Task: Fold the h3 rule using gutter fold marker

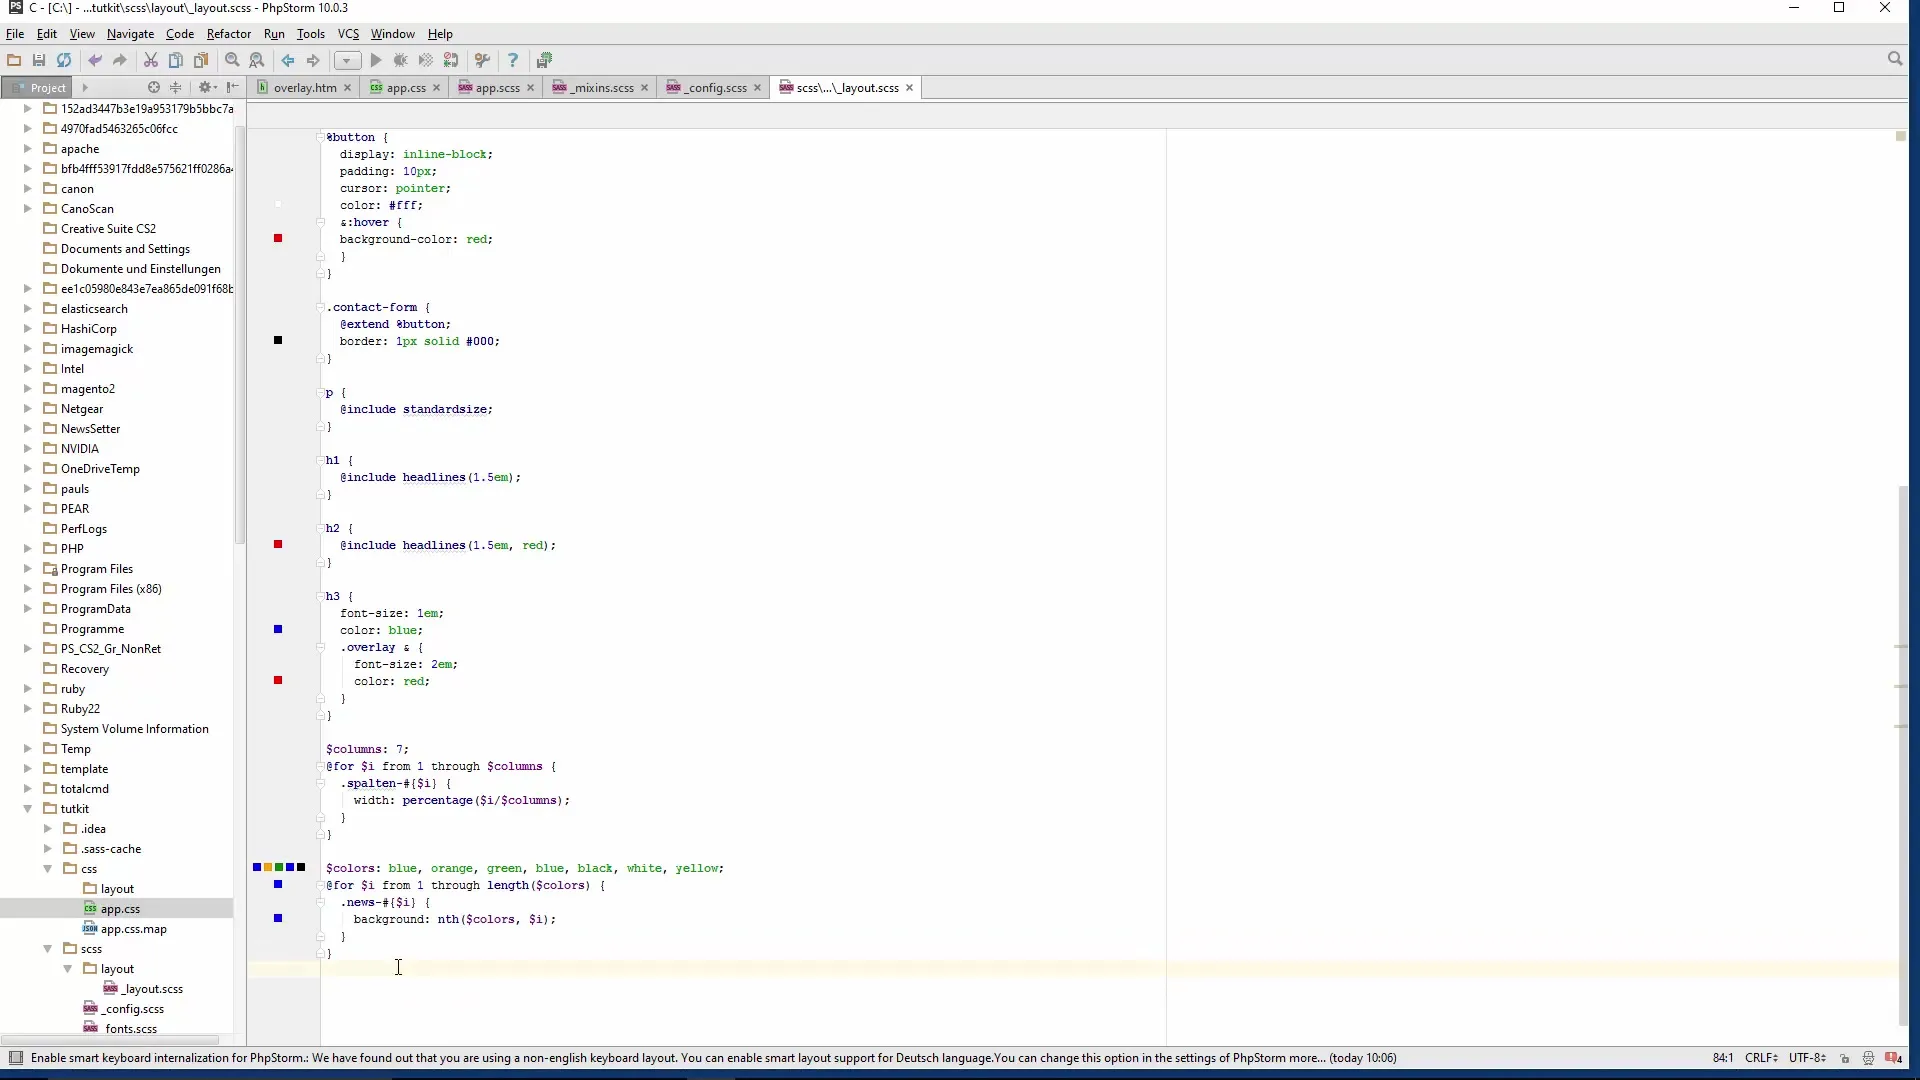Action: pyautogui.click(x=321, y=596)
